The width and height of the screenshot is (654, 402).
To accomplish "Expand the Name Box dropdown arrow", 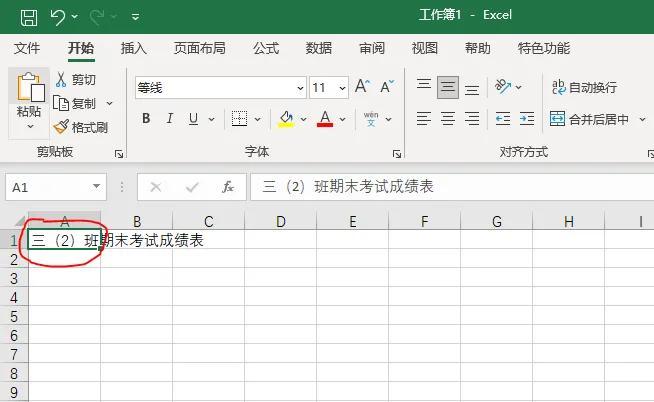I will pyautogui.click(x=96, y=187).
